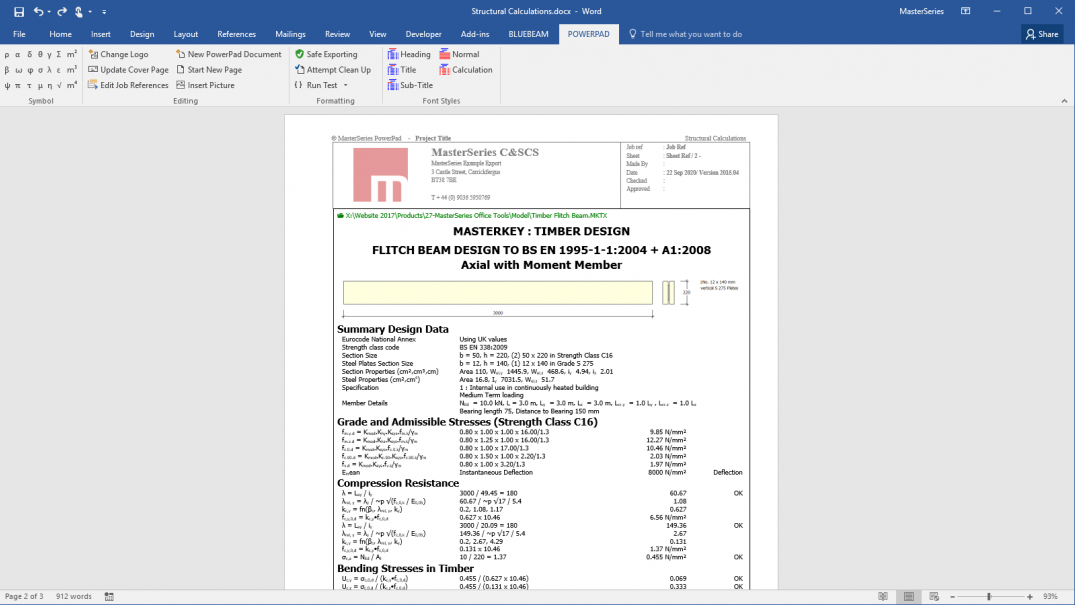The image size is (1075, 605).
Task: Open Ribbon Display Options
Action: 965,11
